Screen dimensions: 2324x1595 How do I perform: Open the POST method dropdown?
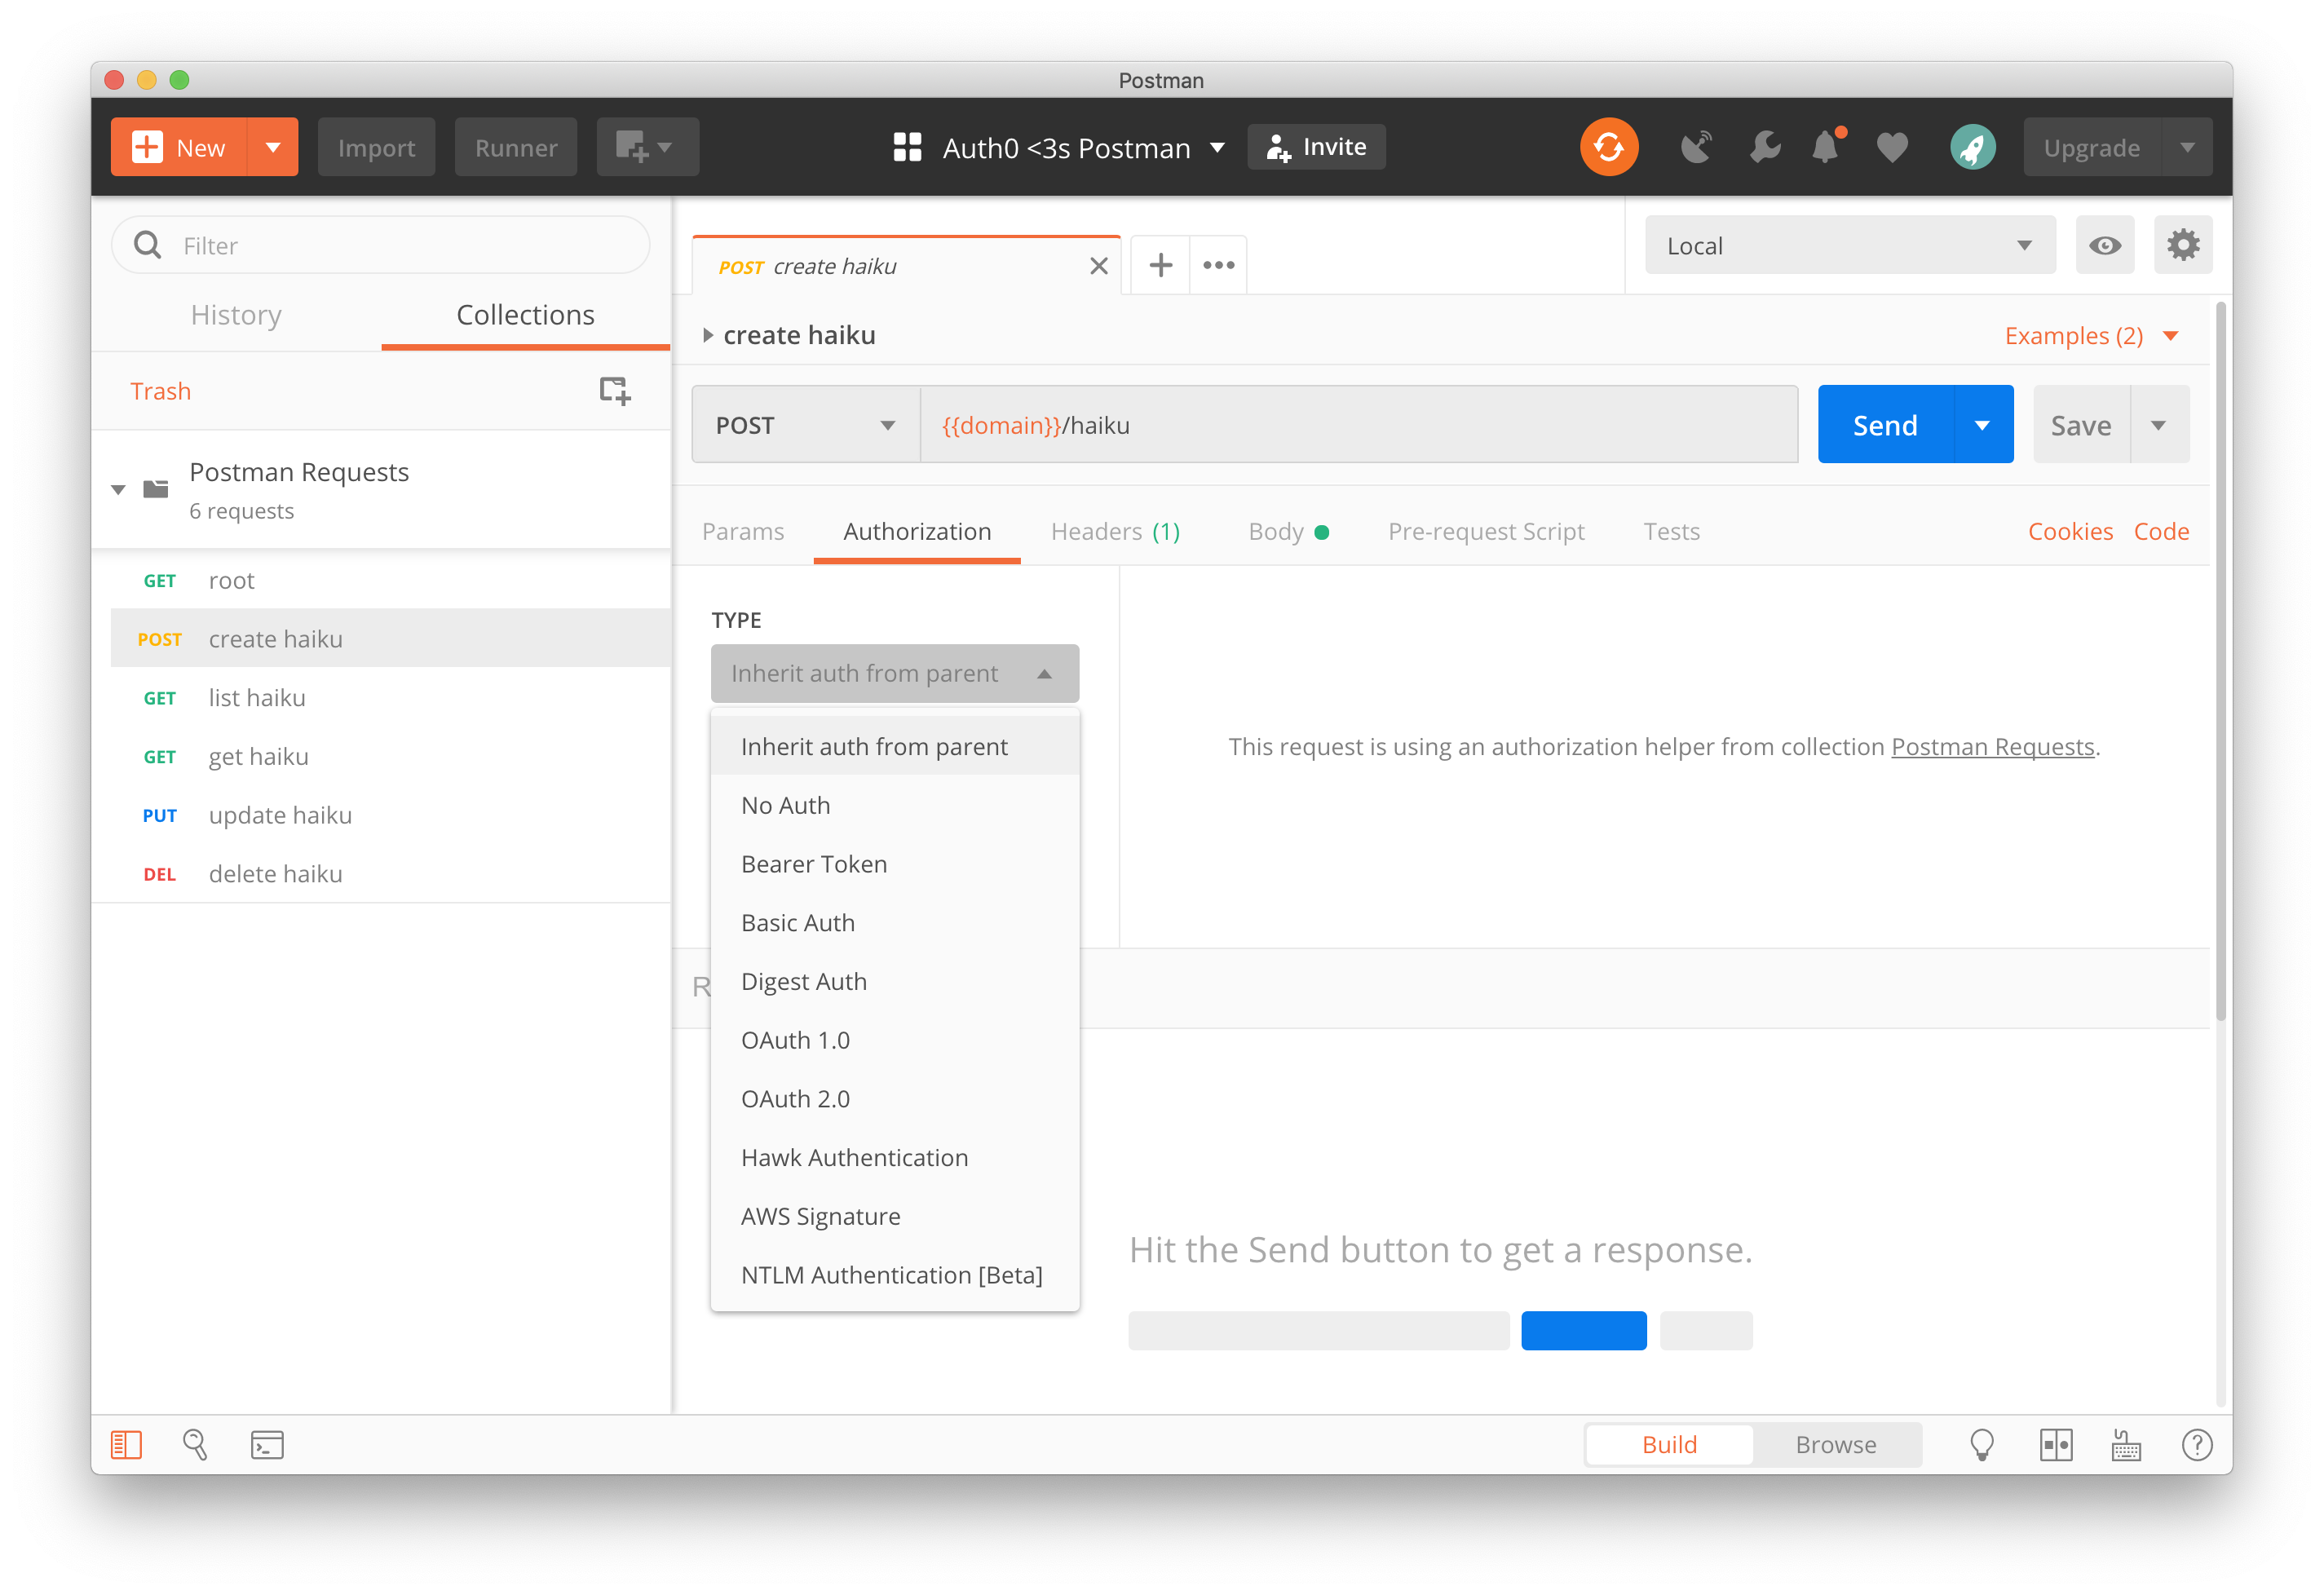805,425
